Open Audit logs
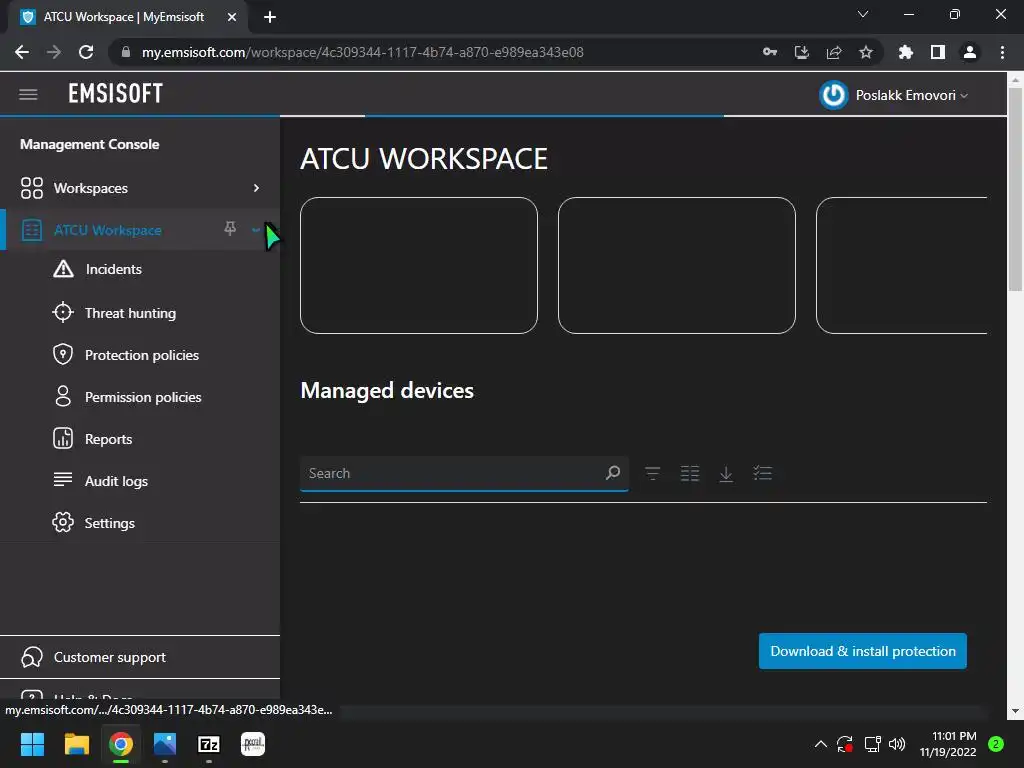 click(x=116, y=481)
